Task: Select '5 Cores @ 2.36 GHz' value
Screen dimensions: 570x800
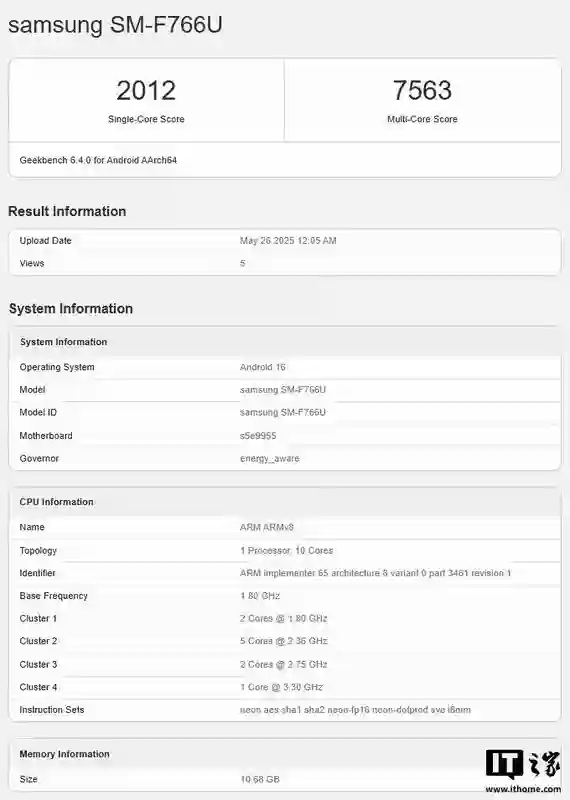Action: [x=283, y=641]
